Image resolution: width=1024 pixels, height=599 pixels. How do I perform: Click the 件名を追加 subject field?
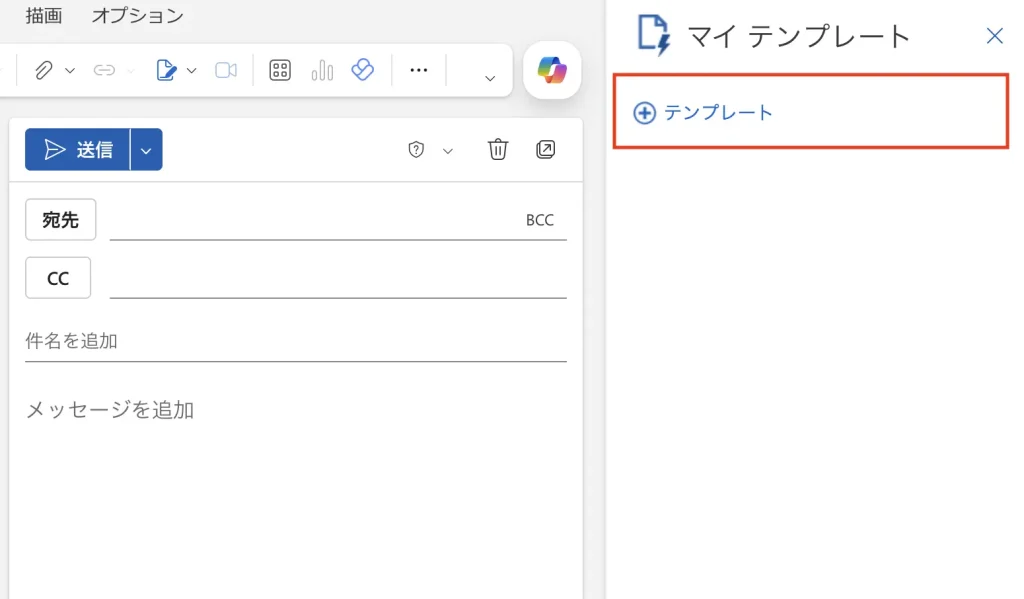tap(295, 341)
